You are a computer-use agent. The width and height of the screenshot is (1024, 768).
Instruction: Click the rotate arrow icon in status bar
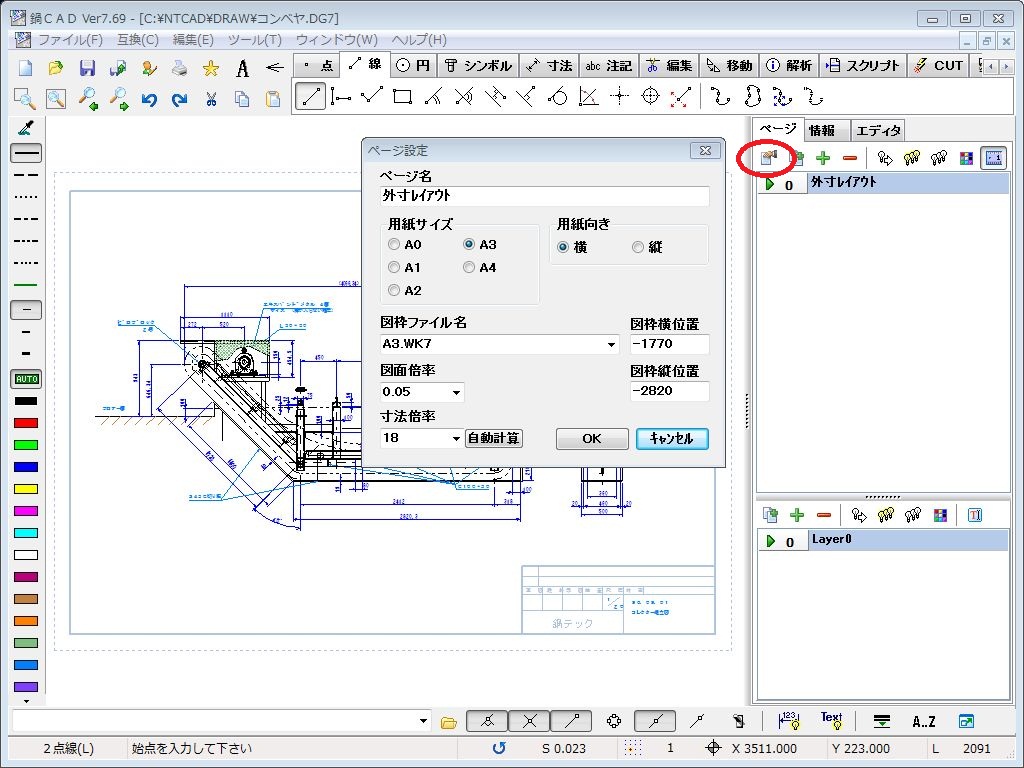(499, 748)
